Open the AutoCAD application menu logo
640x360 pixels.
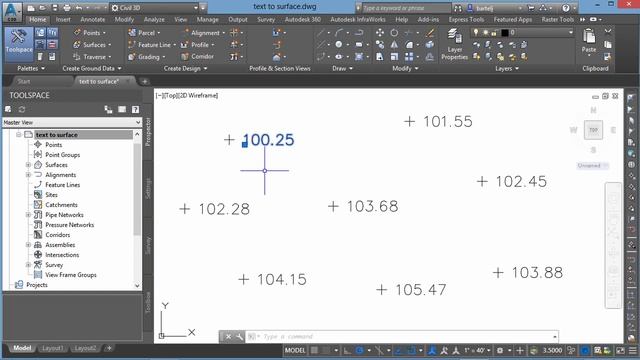point(12,11)
